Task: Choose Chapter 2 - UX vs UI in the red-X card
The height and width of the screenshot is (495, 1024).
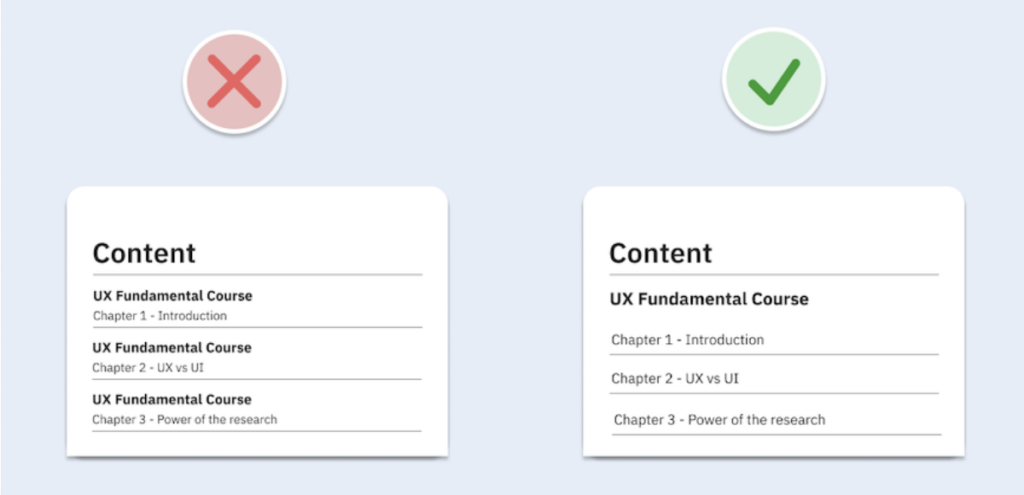Action: 148,368
